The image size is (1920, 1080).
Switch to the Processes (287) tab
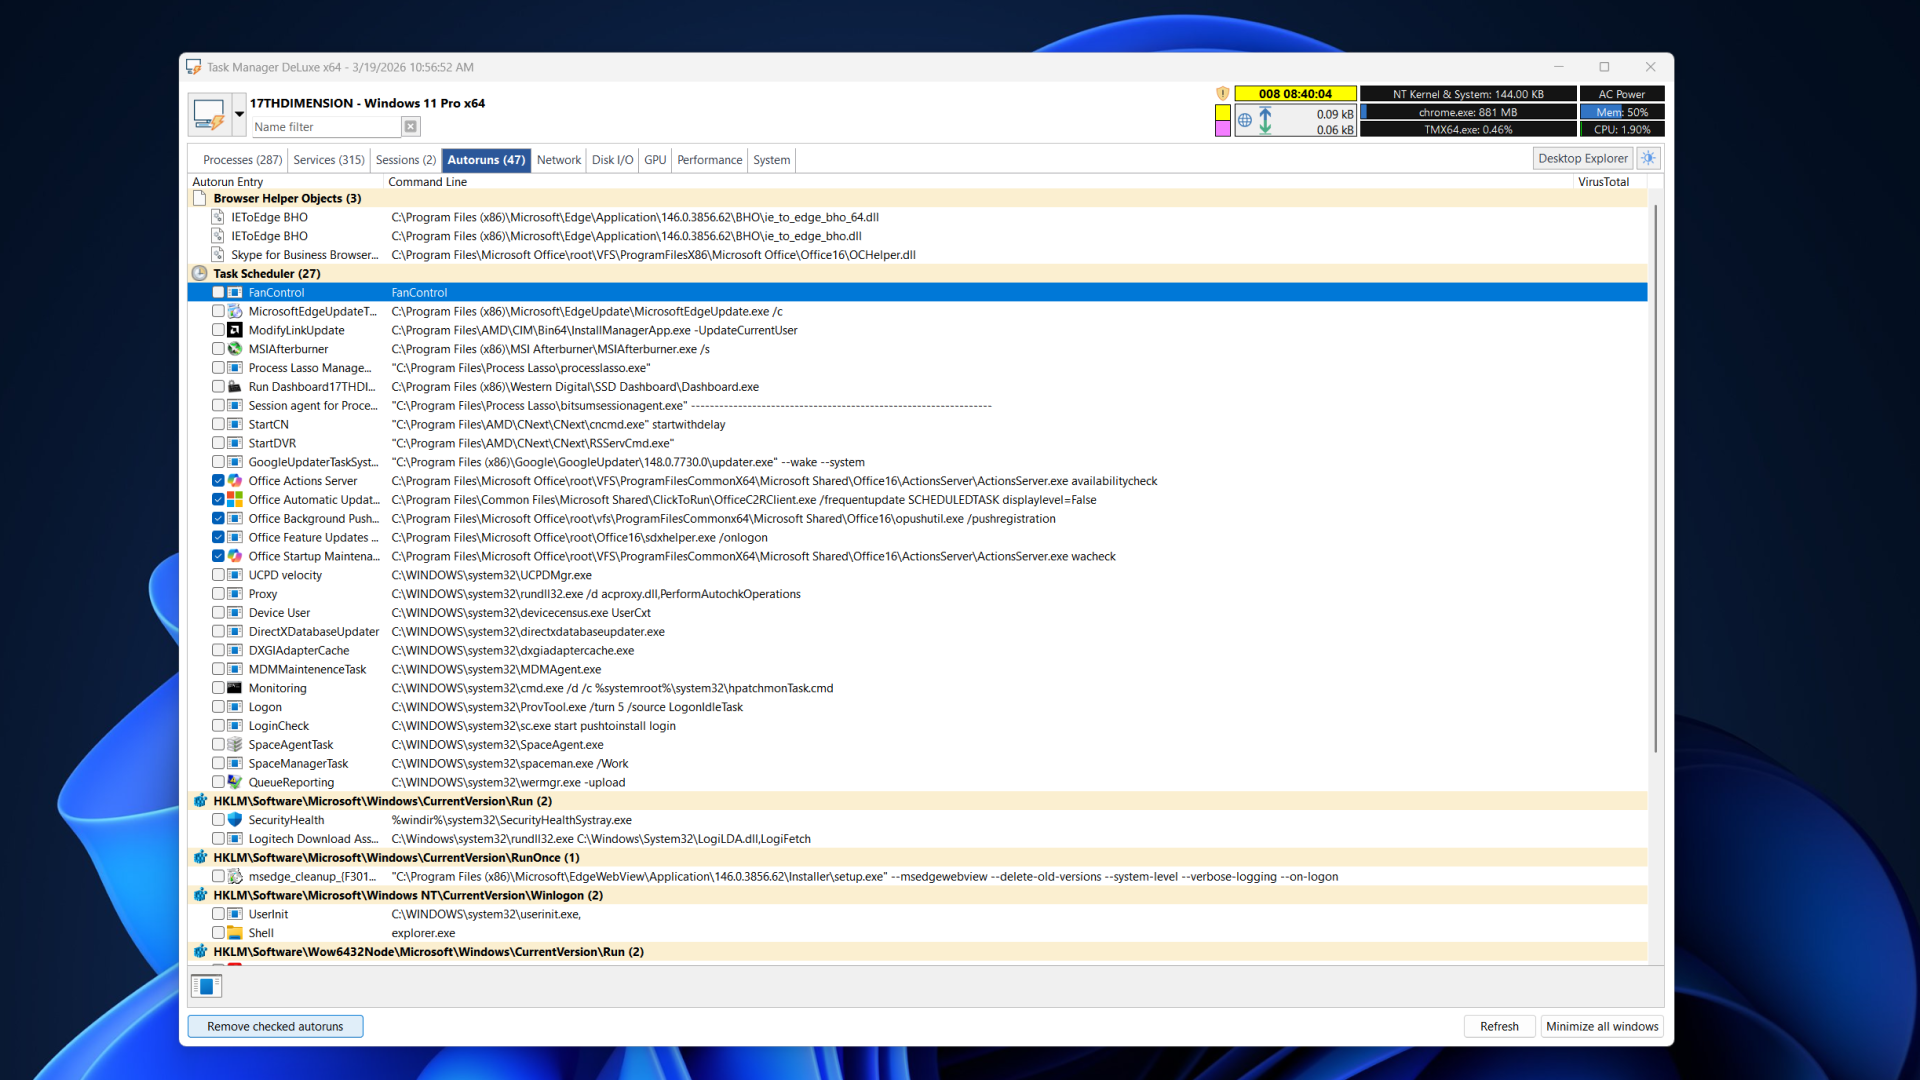point(242,160)
